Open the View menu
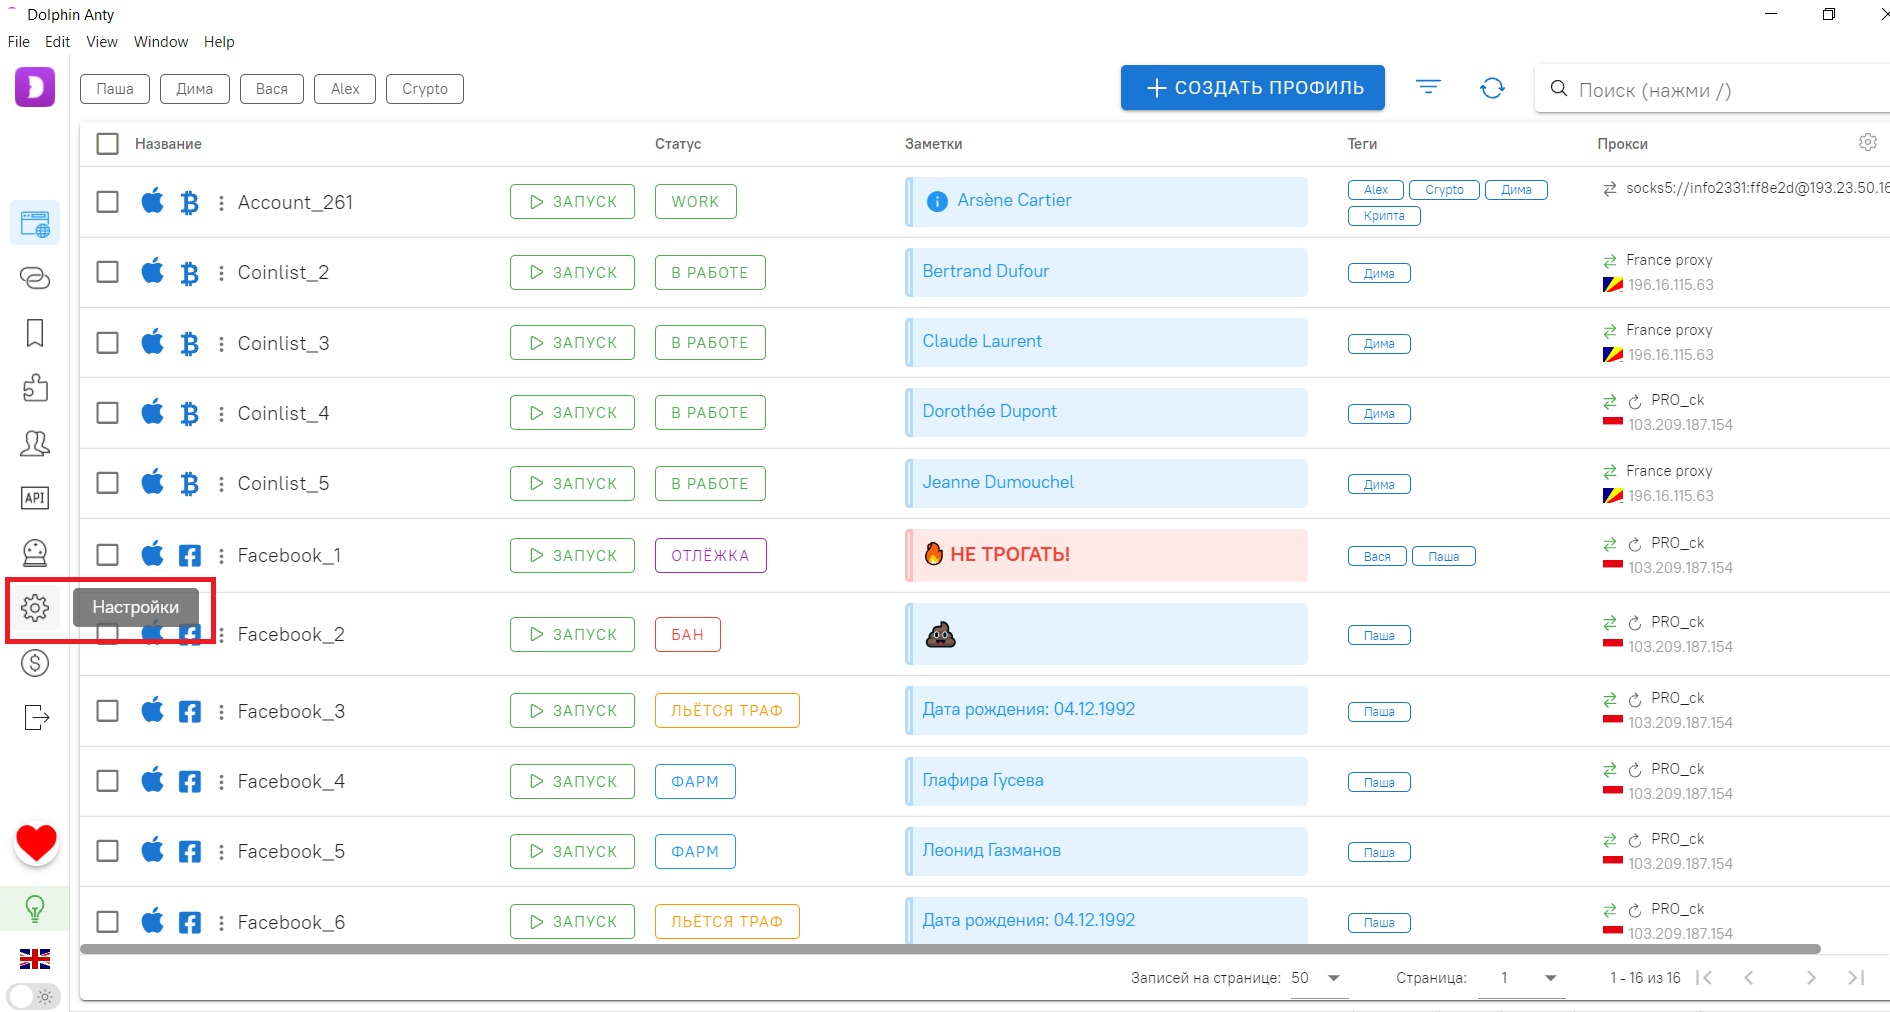 point(101,42)
